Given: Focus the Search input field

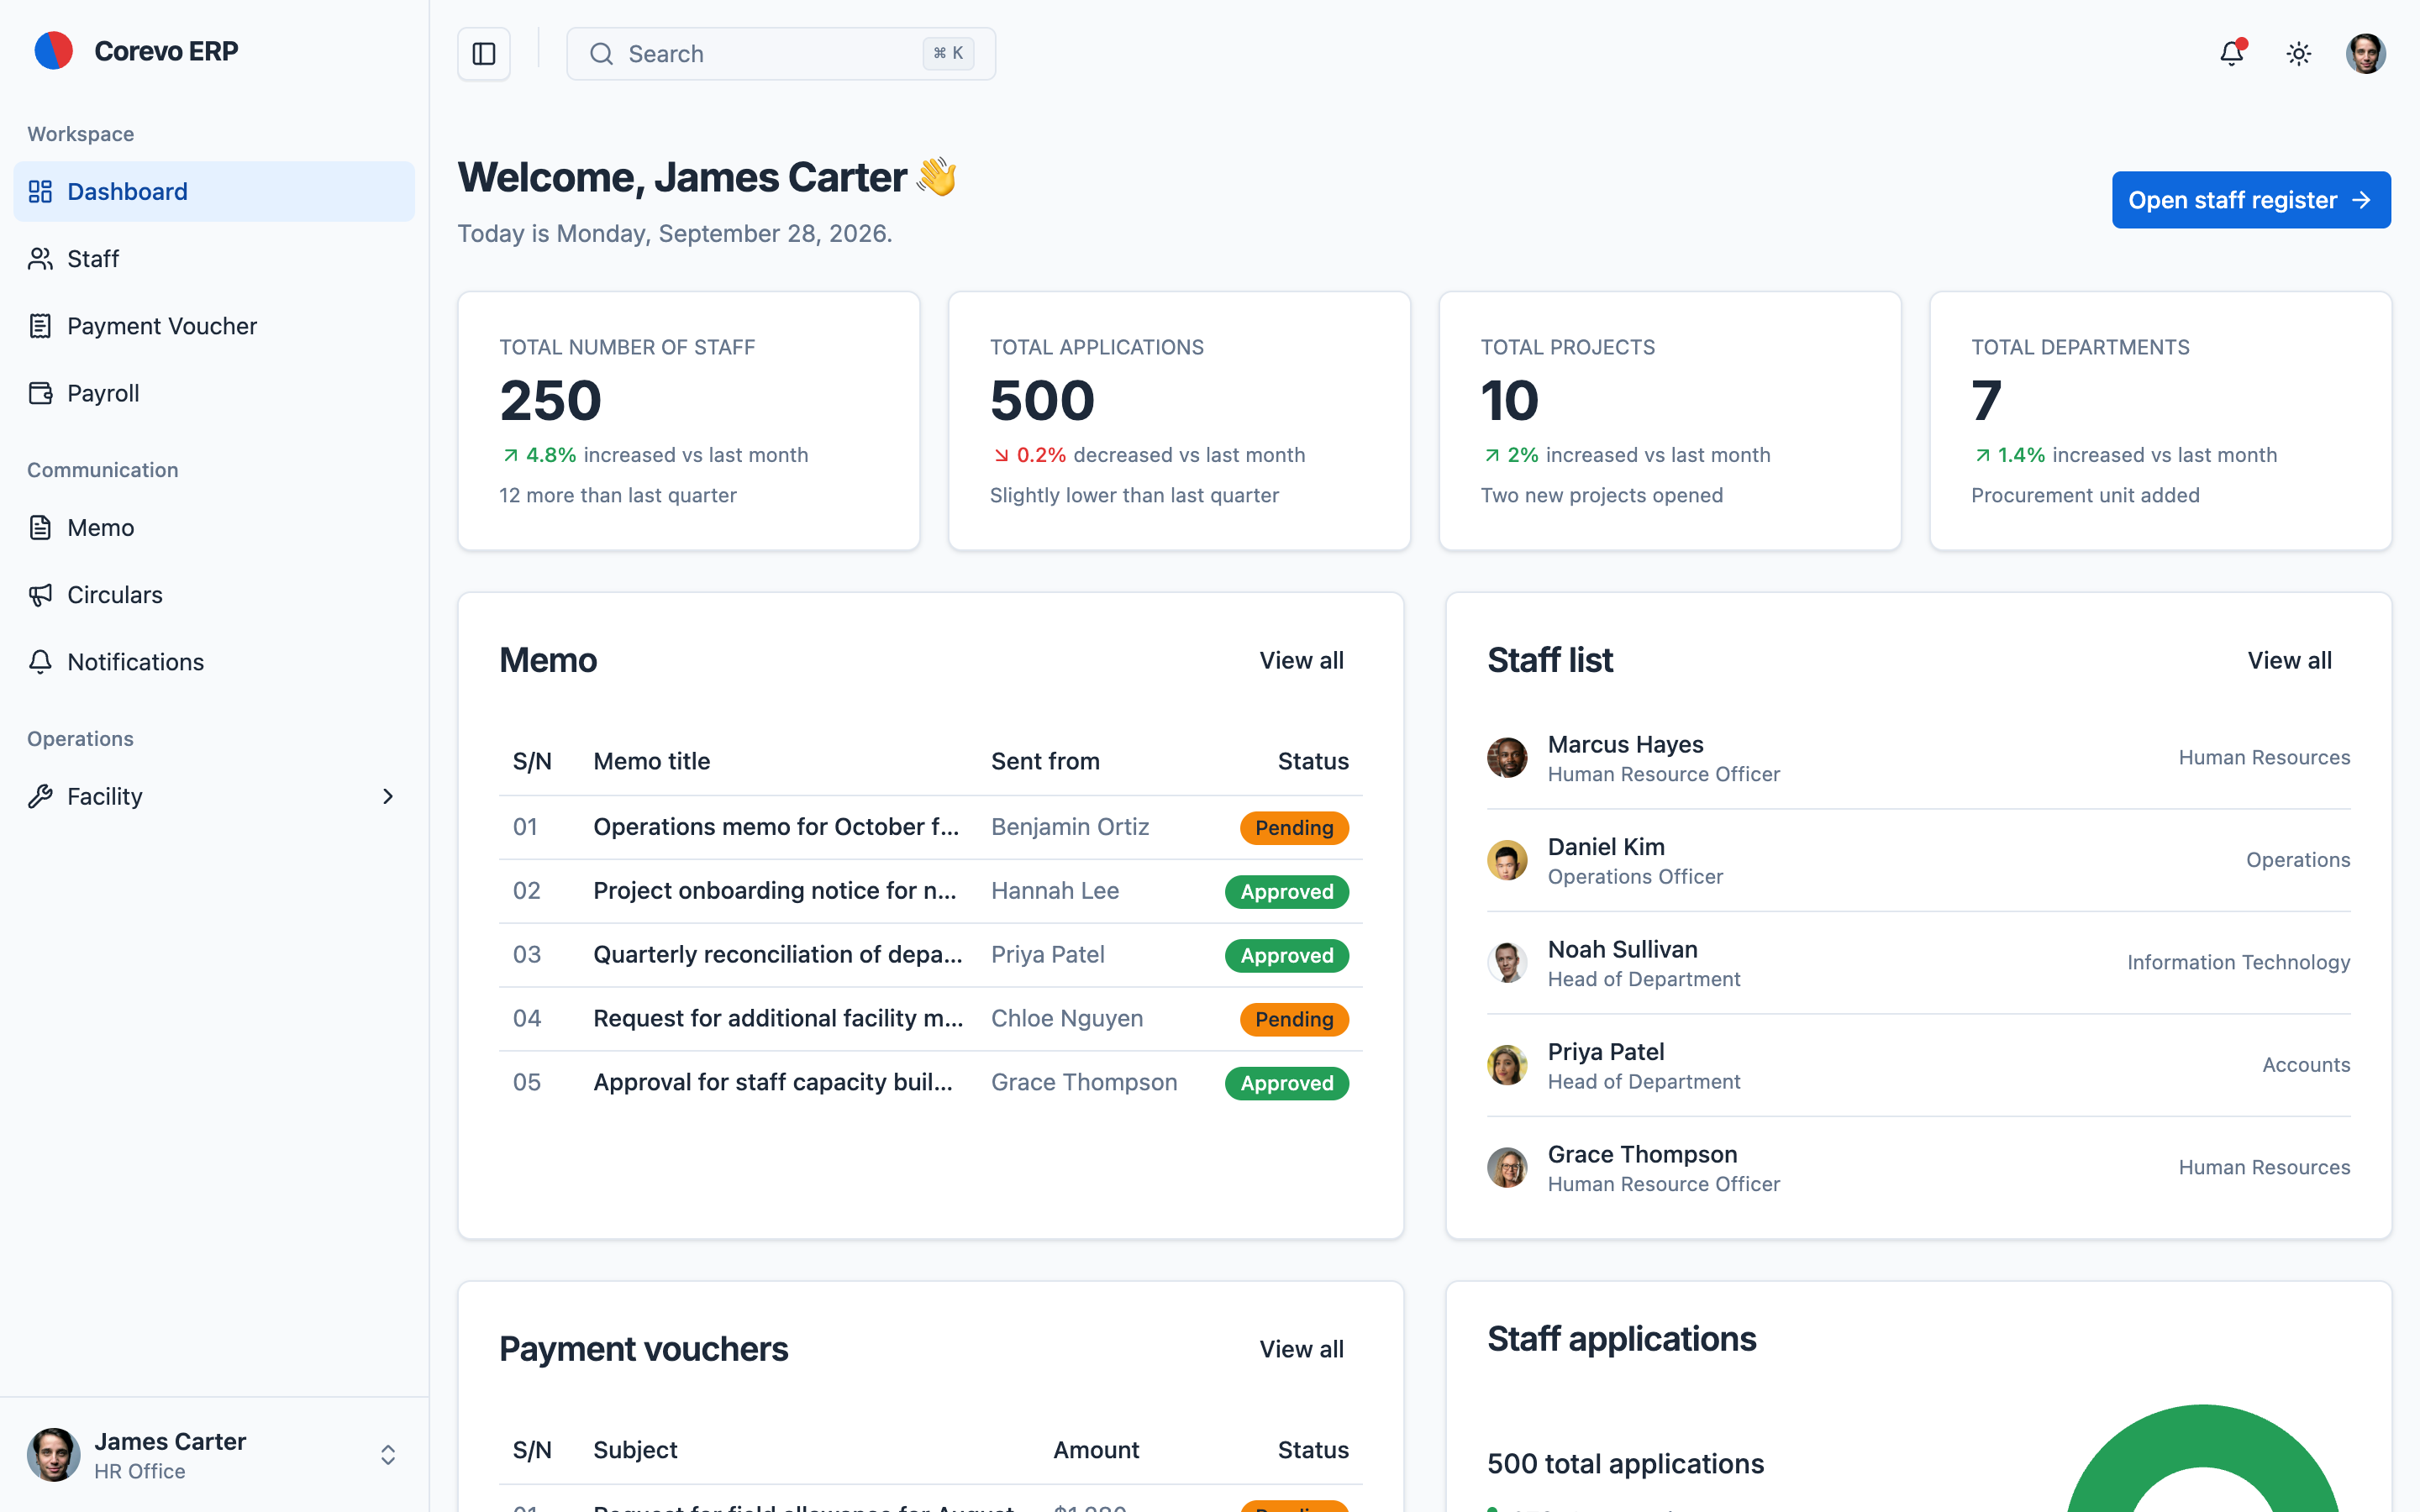Looking at the screenshot, I should click(x=781, y=54).
